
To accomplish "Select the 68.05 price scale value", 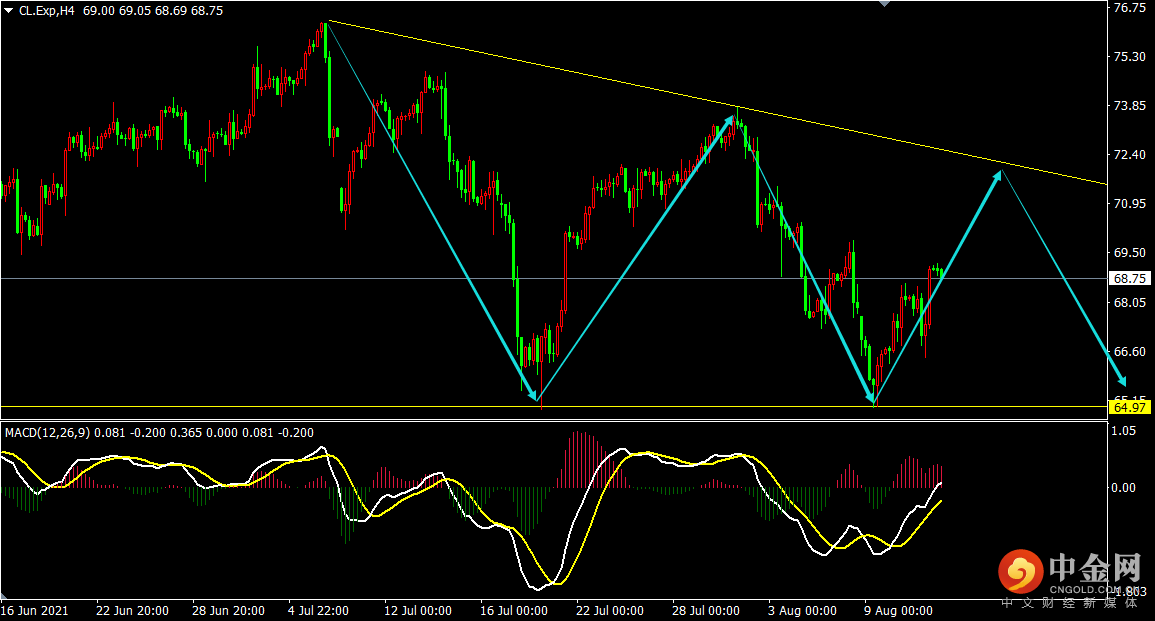I will tap(1130, 303).
